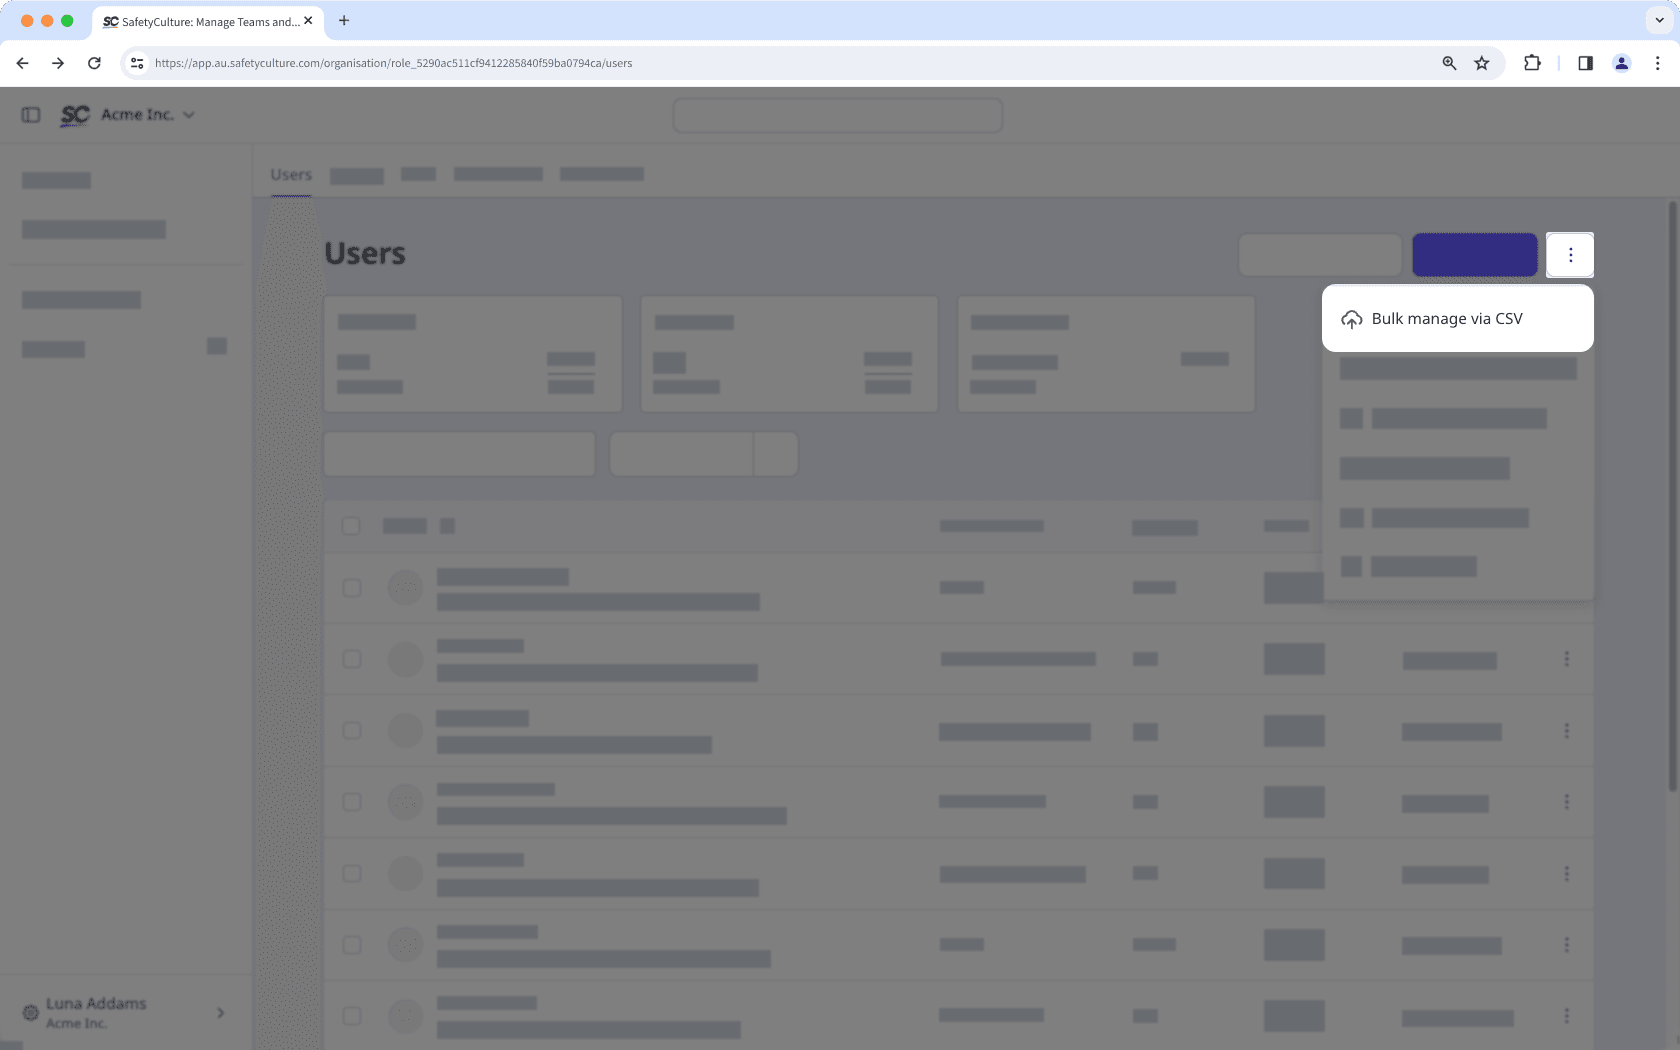Check the checkbox on the first user row
The width and height of the screenshot is (1680, 1050).
[351, 588]
